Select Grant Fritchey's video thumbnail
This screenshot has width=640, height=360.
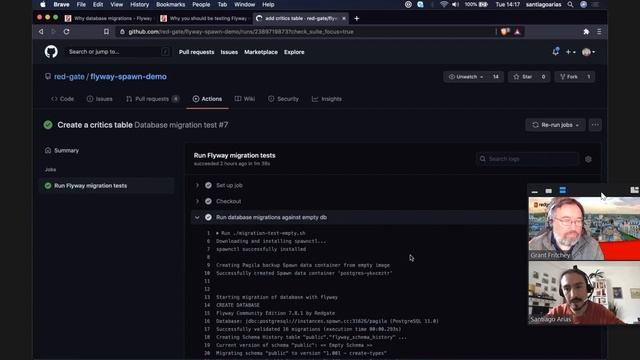(x=584, y=228)
